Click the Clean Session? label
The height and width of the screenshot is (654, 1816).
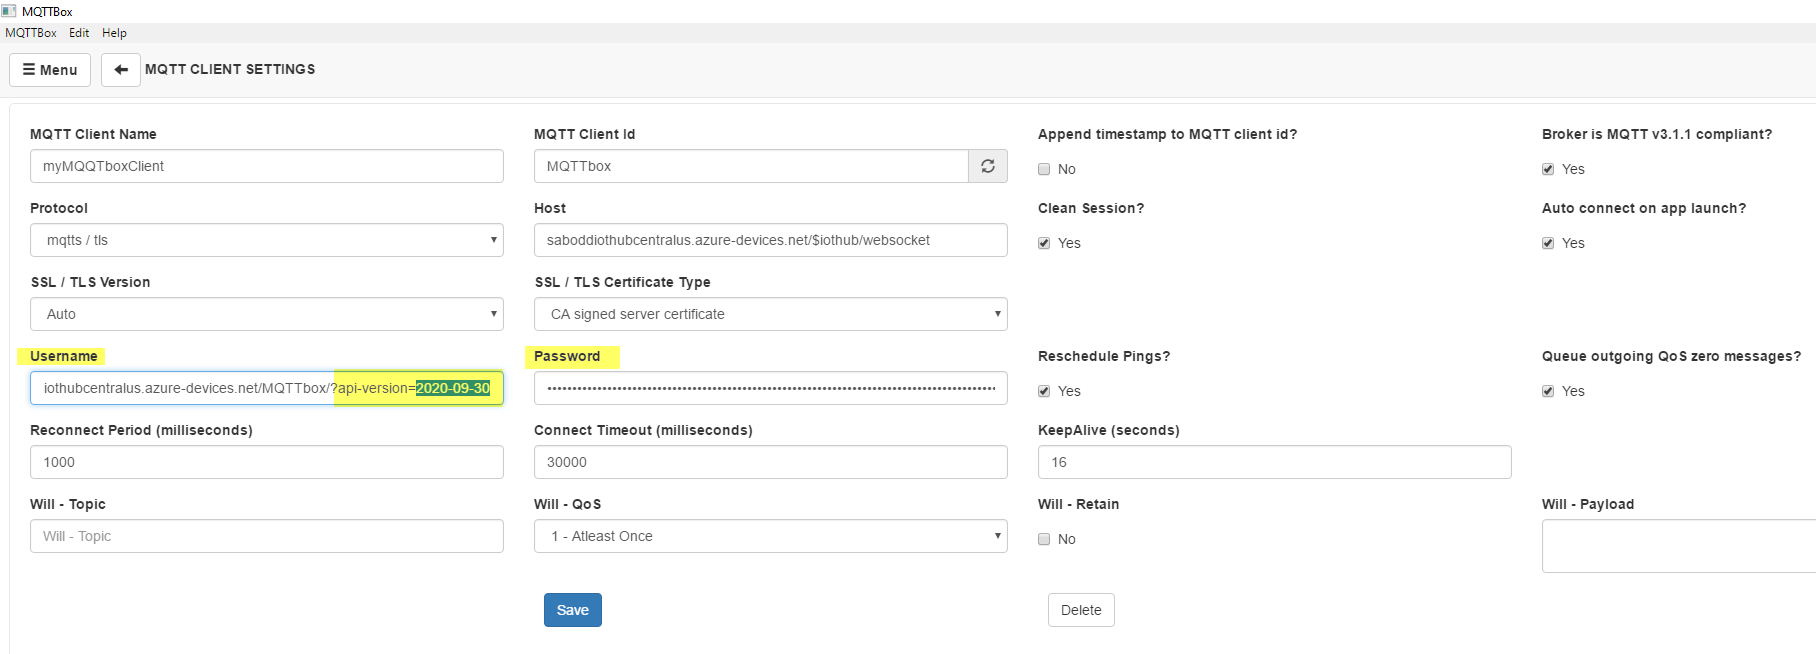pos(1091,208)
